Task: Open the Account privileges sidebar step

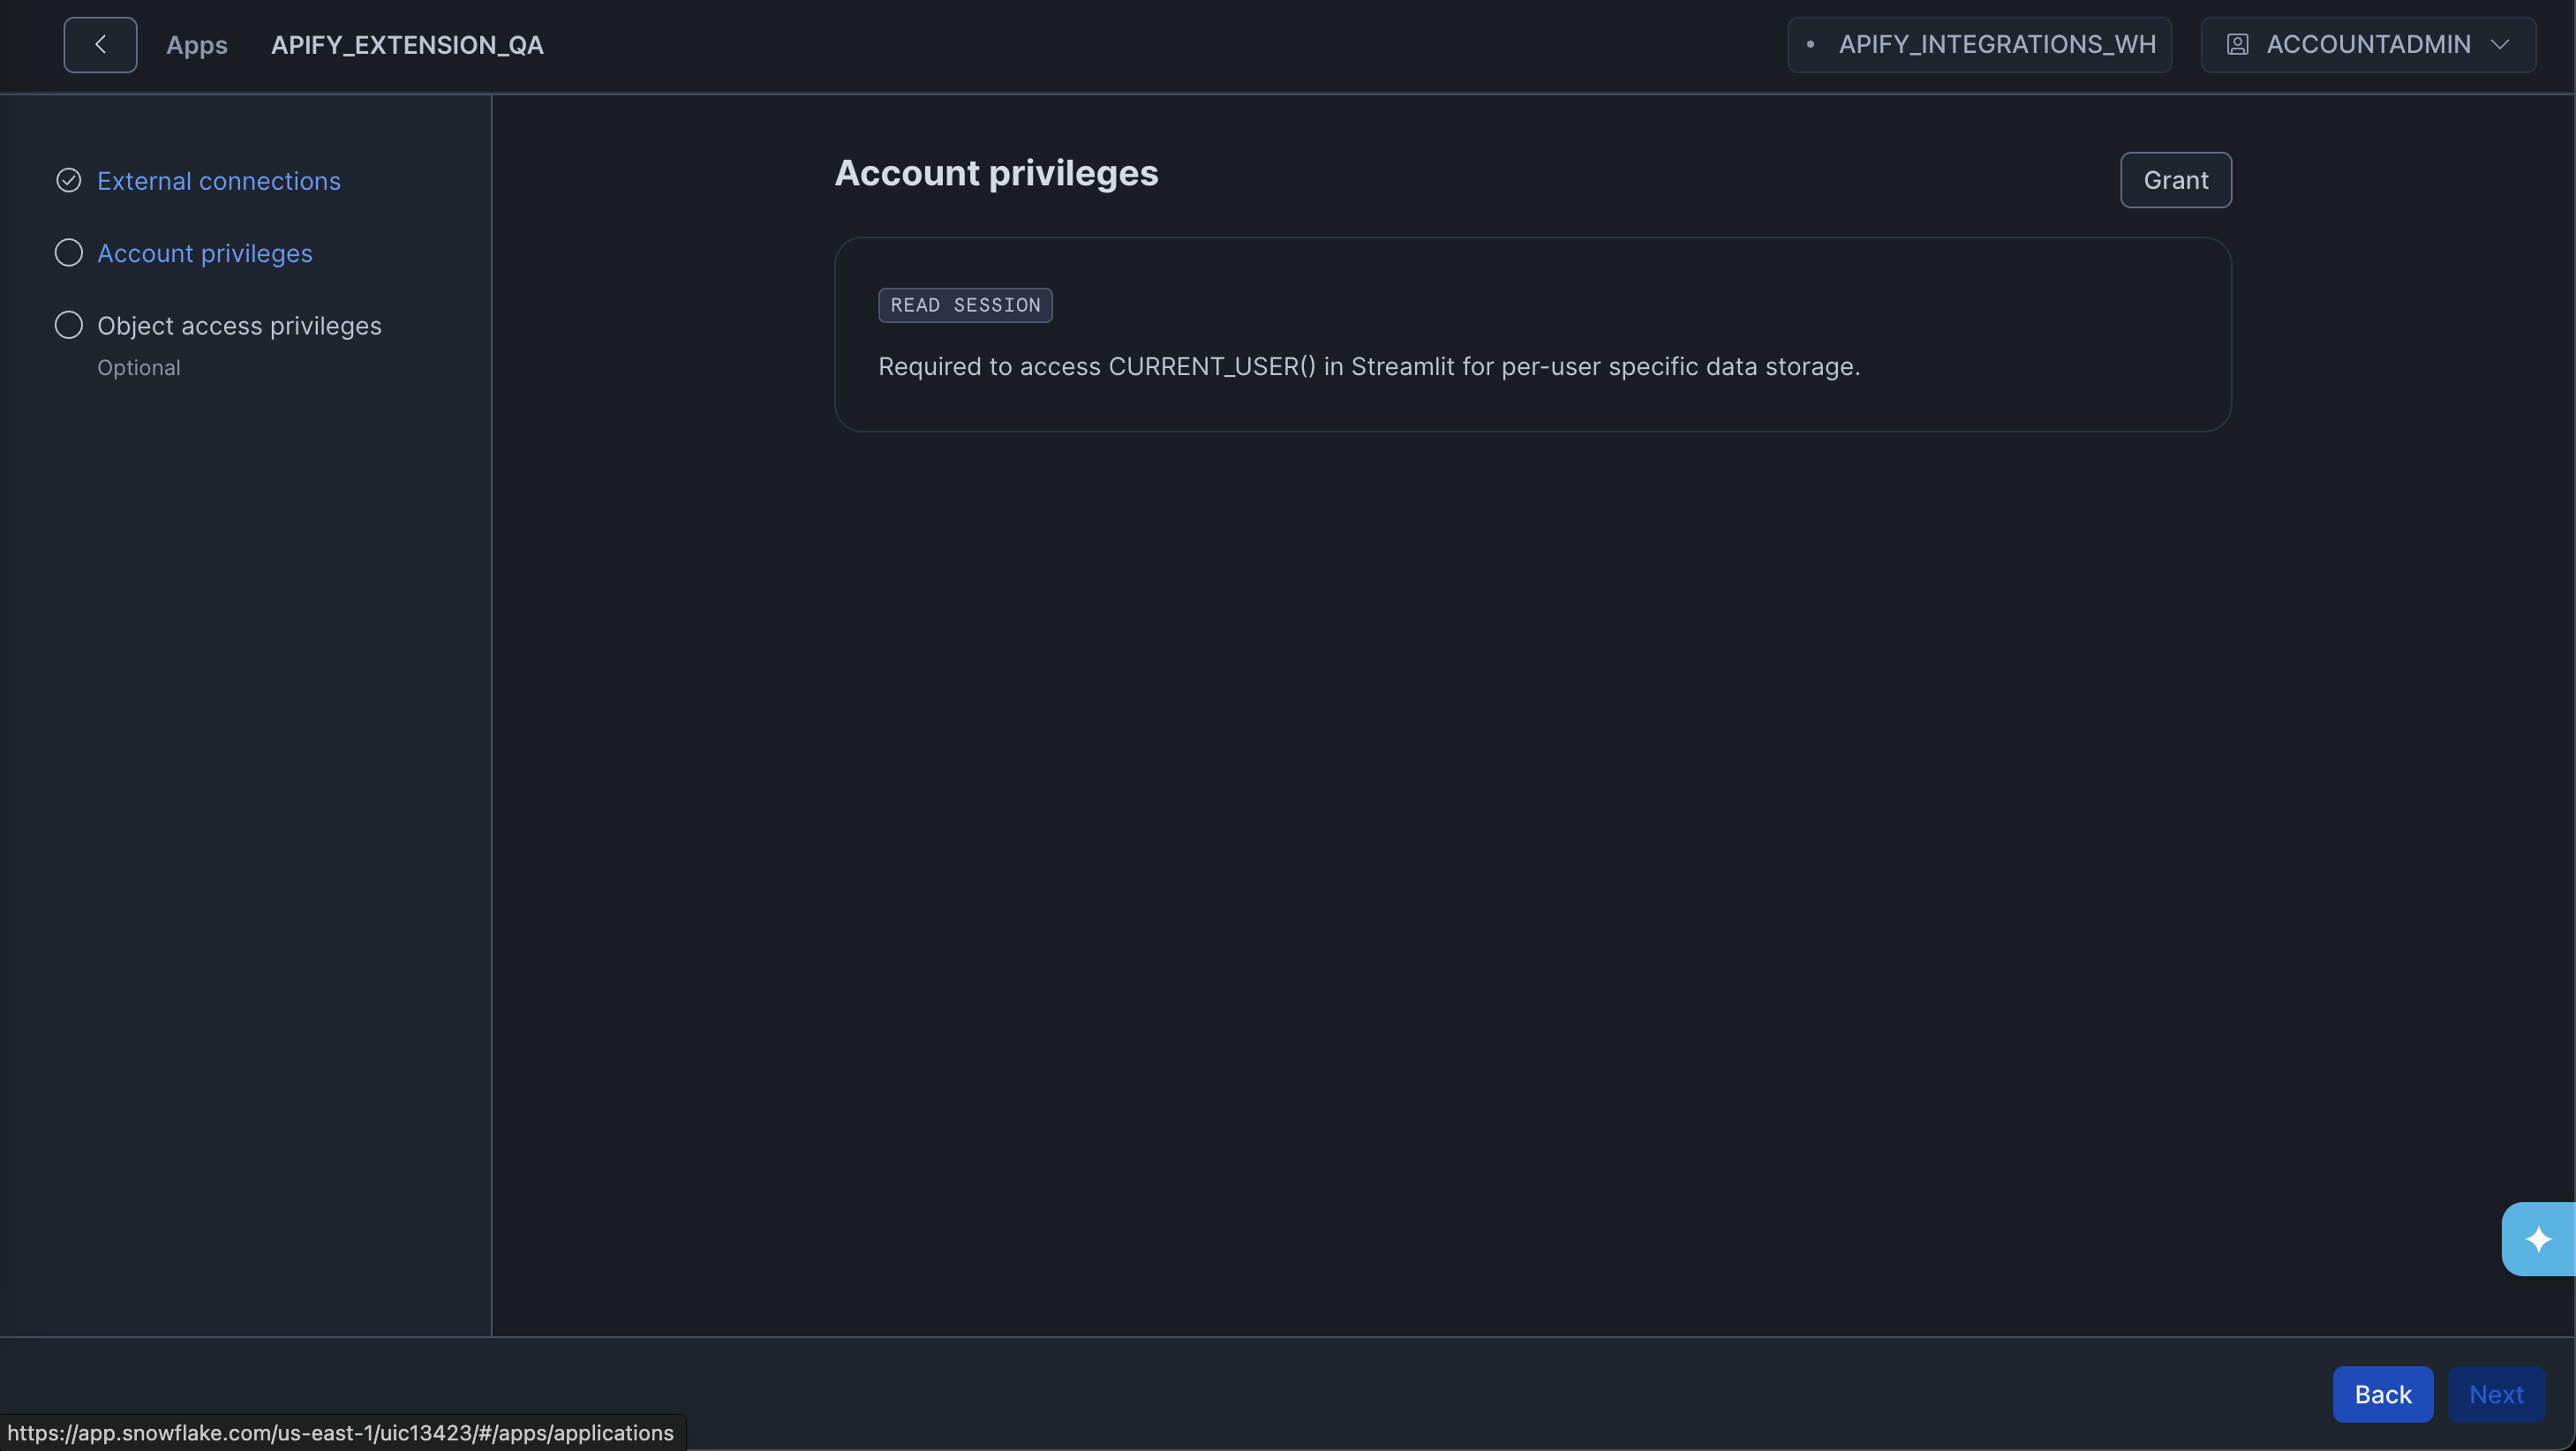Action: [x=205, y=253]
